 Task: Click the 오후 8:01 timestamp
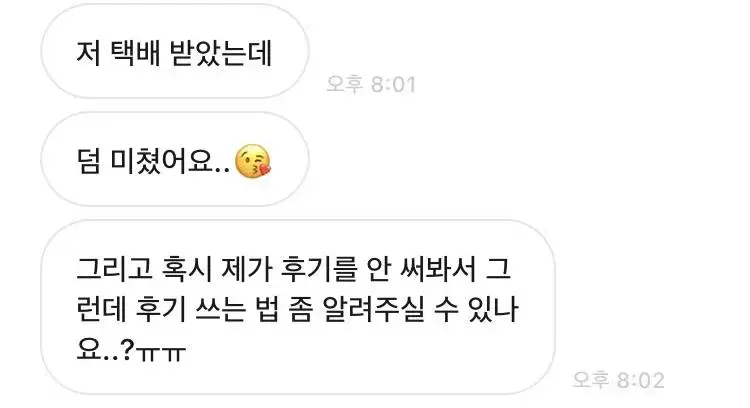click(371, 84)
